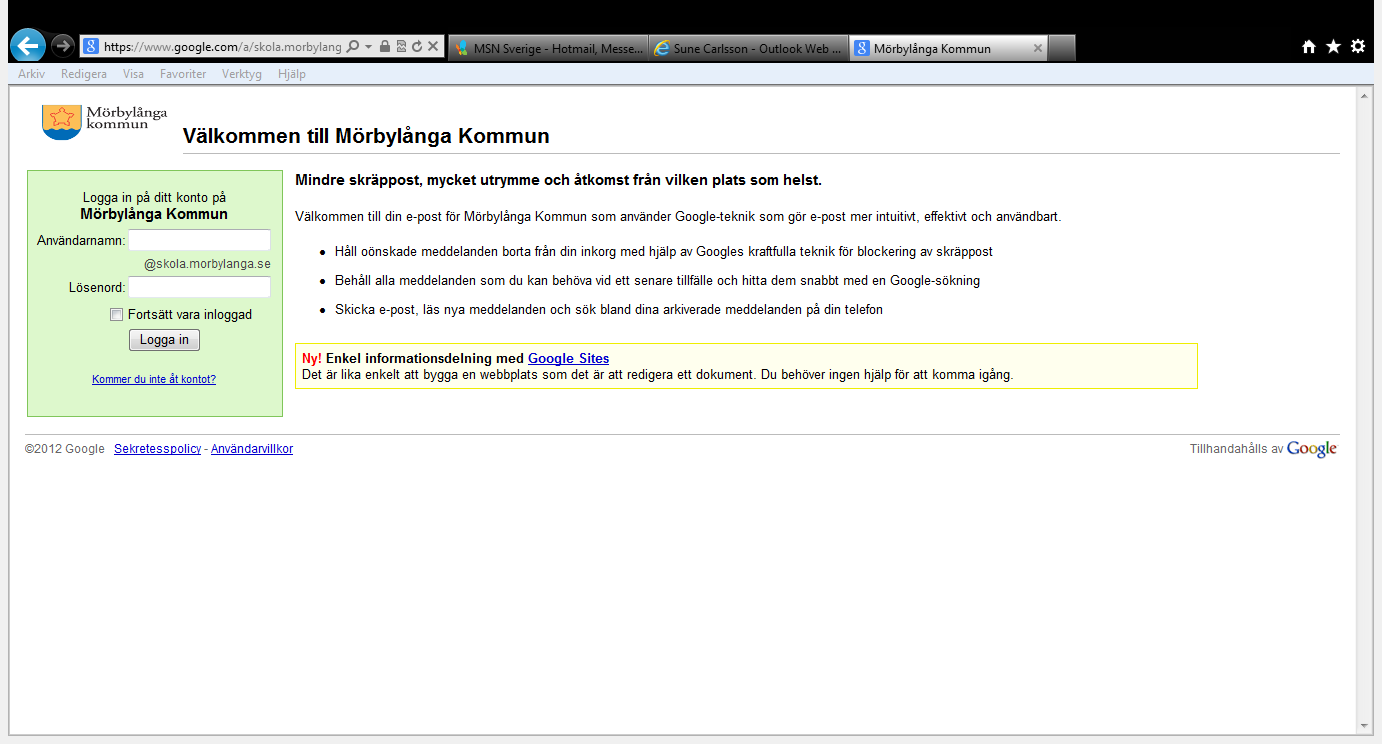Open the Verktyg menu
Viewport: 1382px width, 744px height.
pyautogui.click(x=242, y=74)
